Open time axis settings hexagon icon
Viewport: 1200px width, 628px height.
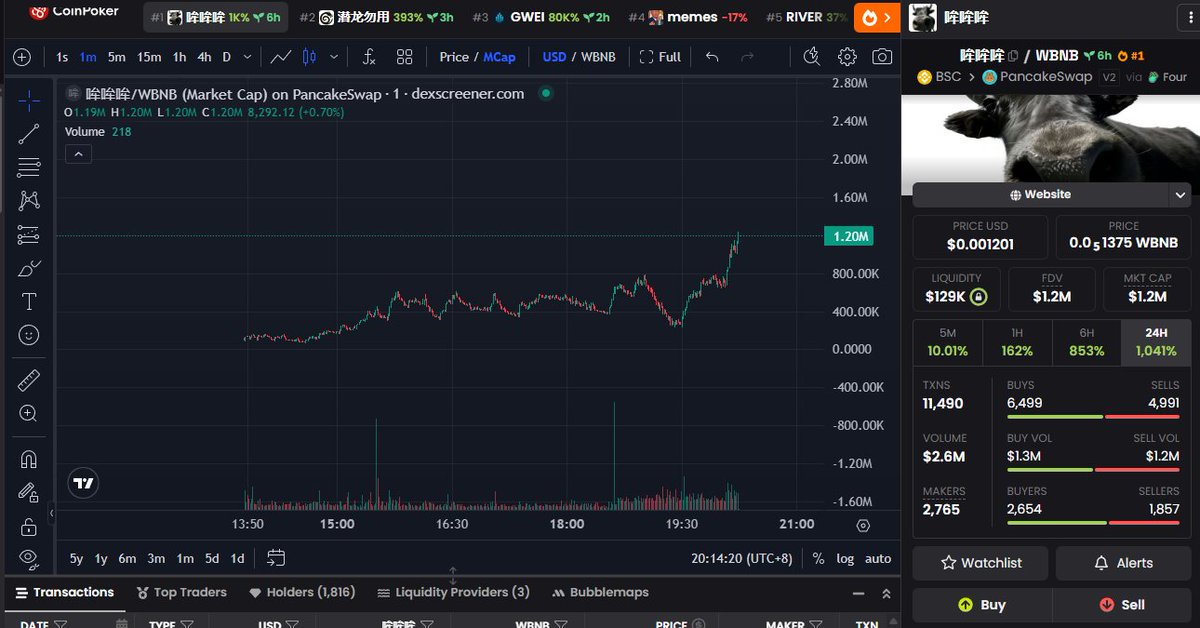click(864, 525)
